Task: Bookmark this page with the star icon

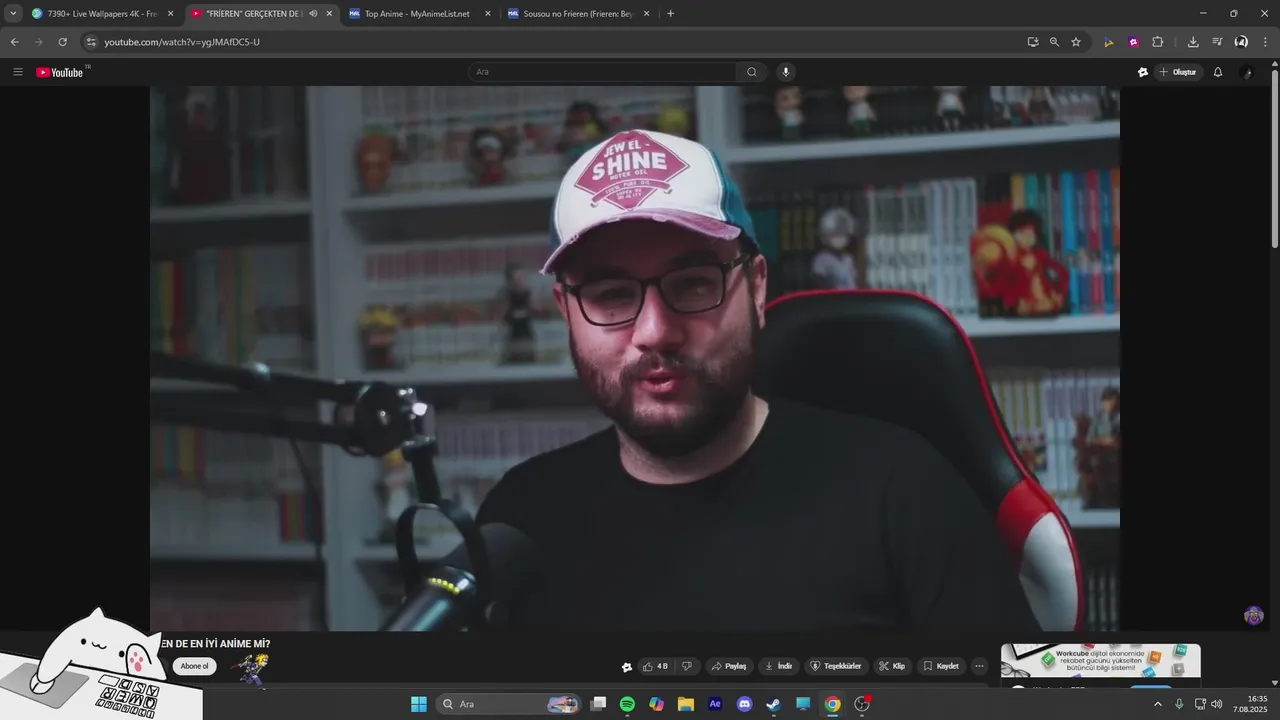Action: 1076,42
